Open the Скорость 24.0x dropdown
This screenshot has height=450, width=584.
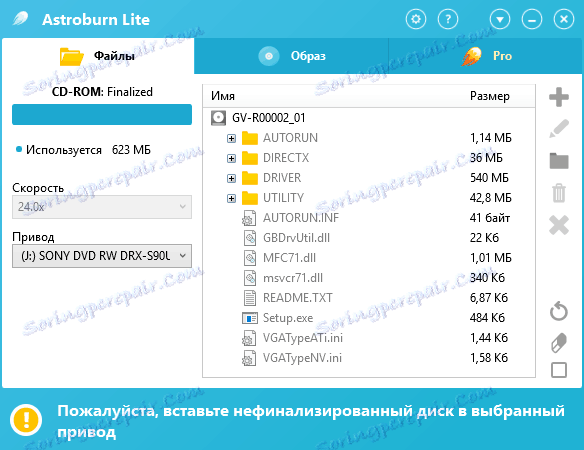pyautogui.click(x=102, y=207)
